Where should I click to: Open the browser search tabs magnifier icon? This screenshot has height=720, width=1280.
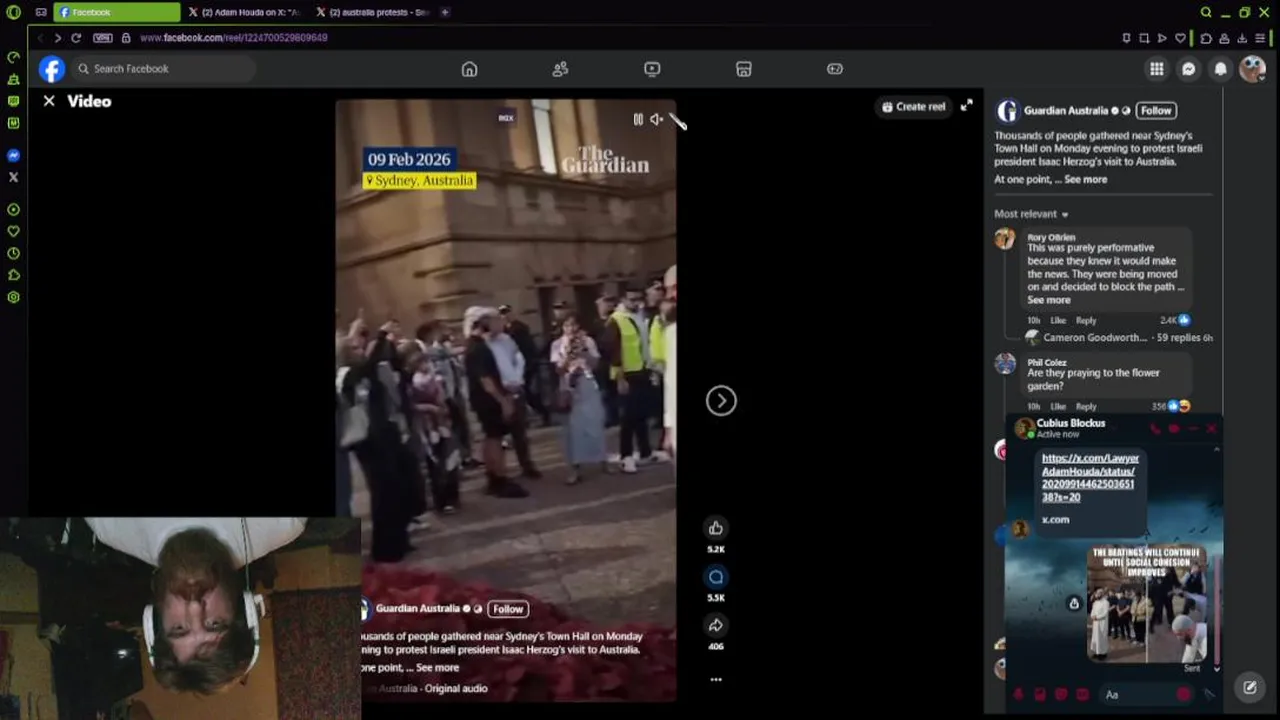point(1206,12)
